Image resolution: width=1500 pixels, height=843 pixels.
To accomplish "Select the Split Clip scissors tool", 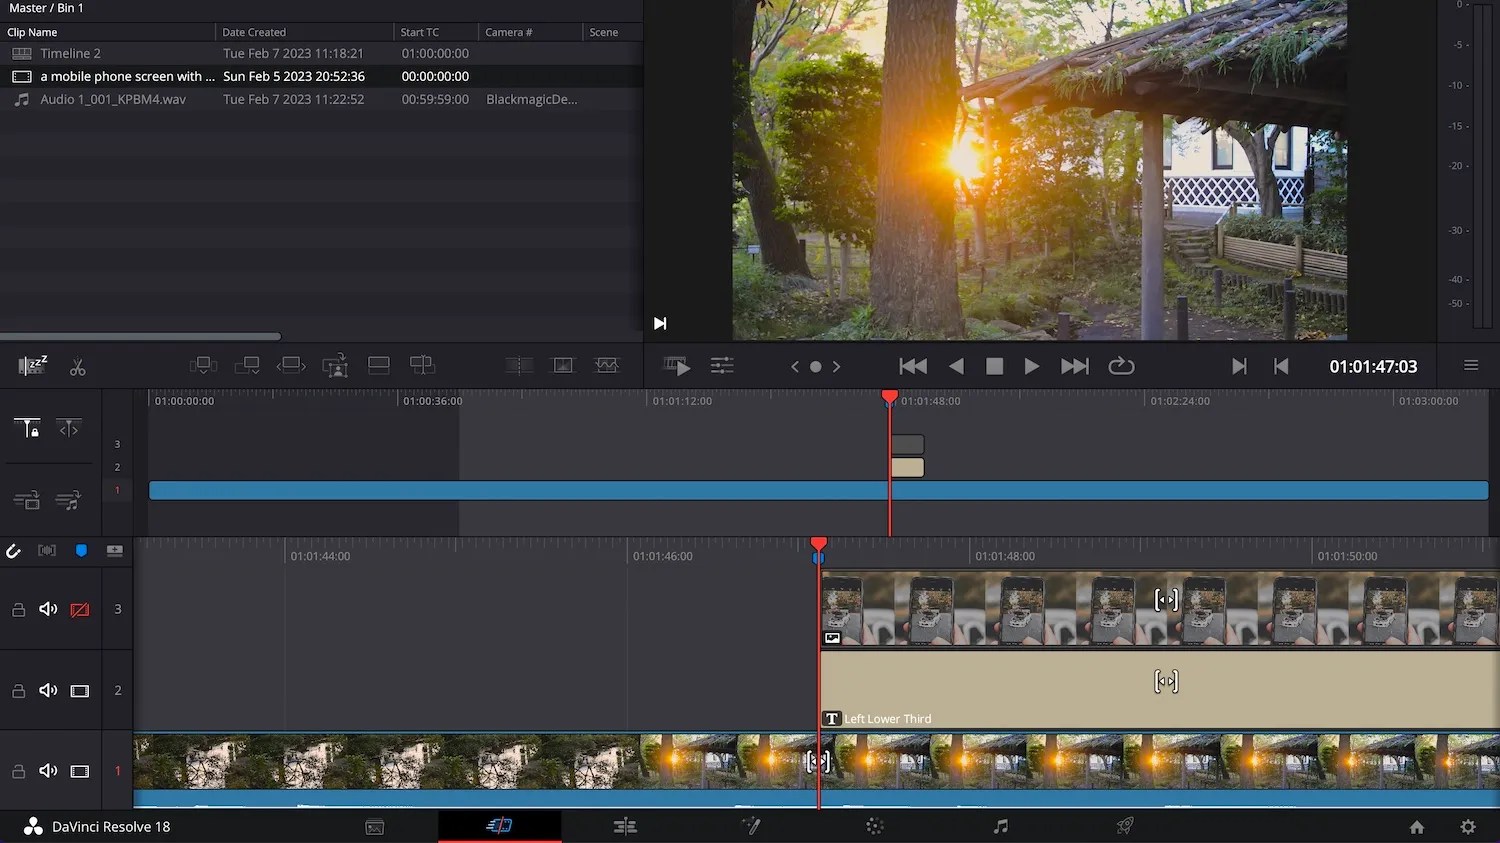I will coord(78,366).
